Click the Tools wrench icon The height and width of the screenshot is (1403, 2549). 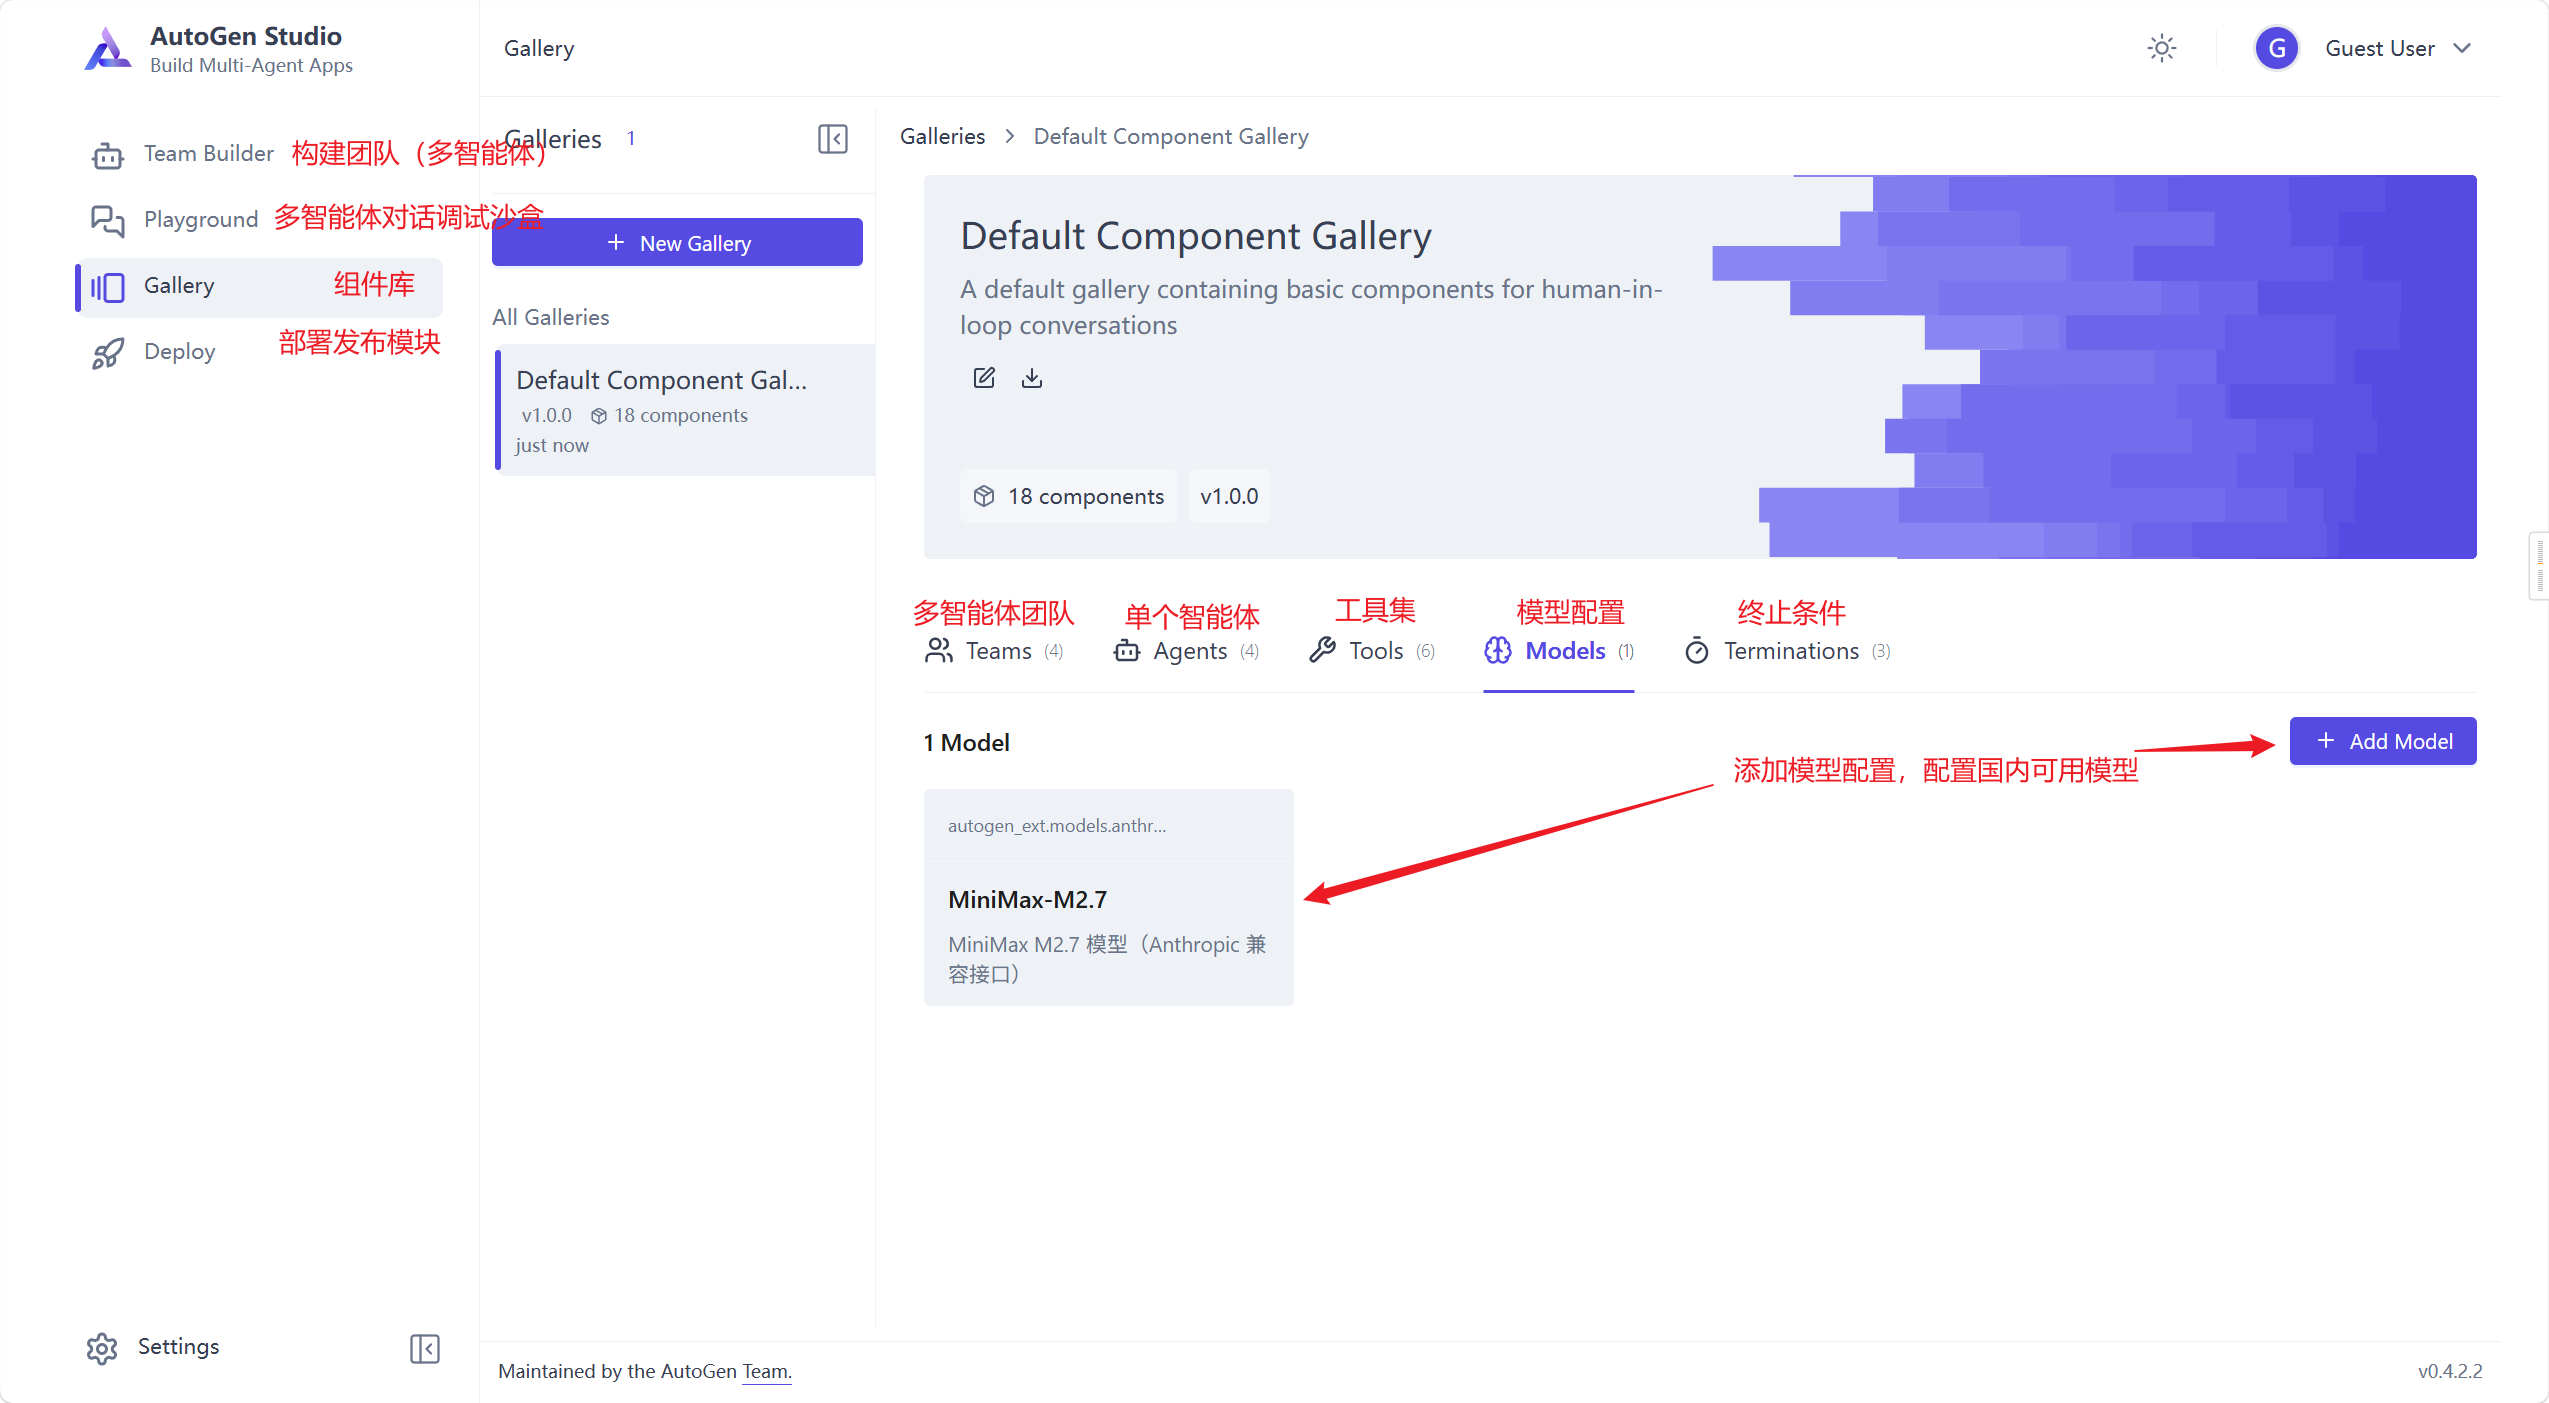click(x=1323, y=651)
